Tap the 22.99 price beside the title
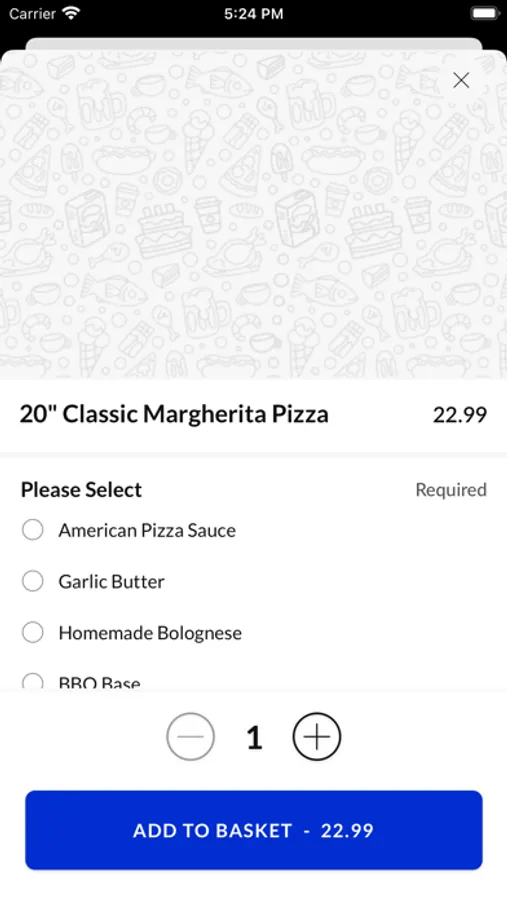The height and width of the screenshot is (900, 507). click(x=460, y=414)
